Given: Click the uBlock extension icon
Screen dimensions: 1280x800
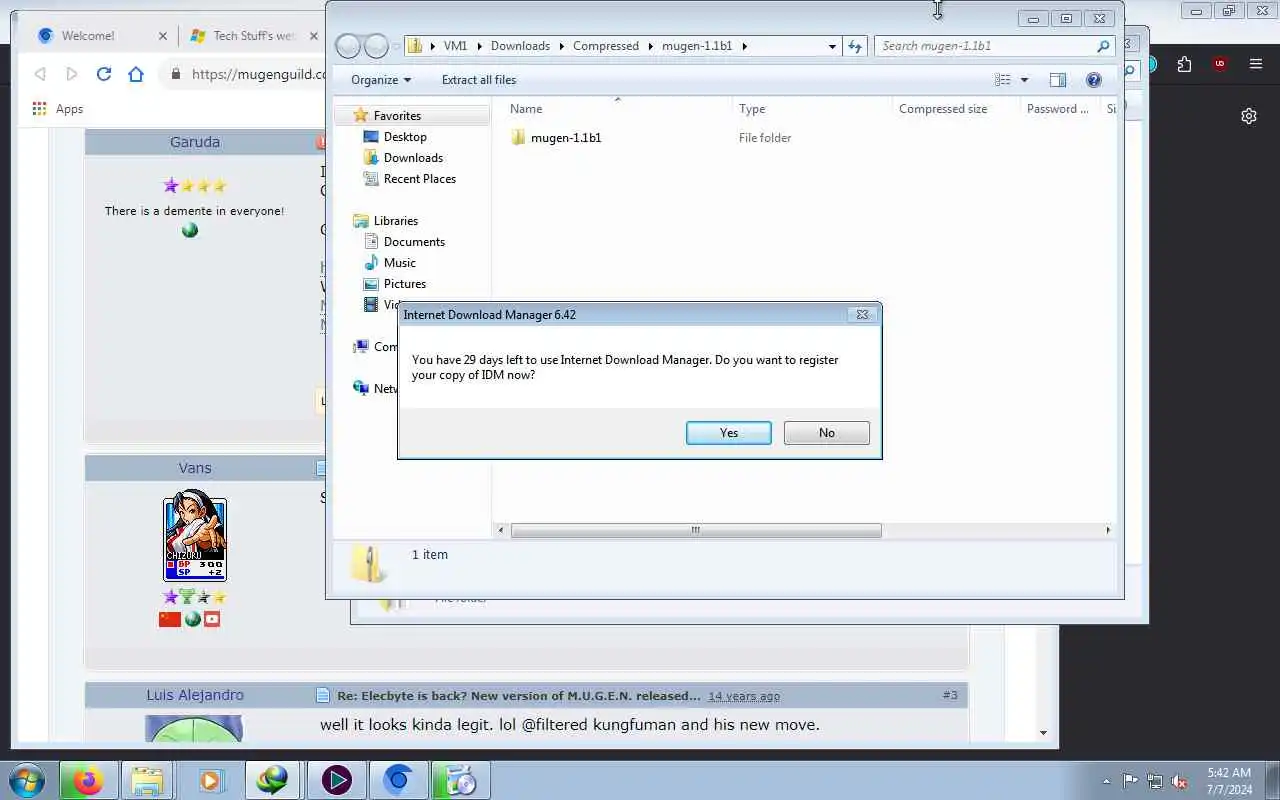Looking at the screenshot, I should coord(1219,64).
